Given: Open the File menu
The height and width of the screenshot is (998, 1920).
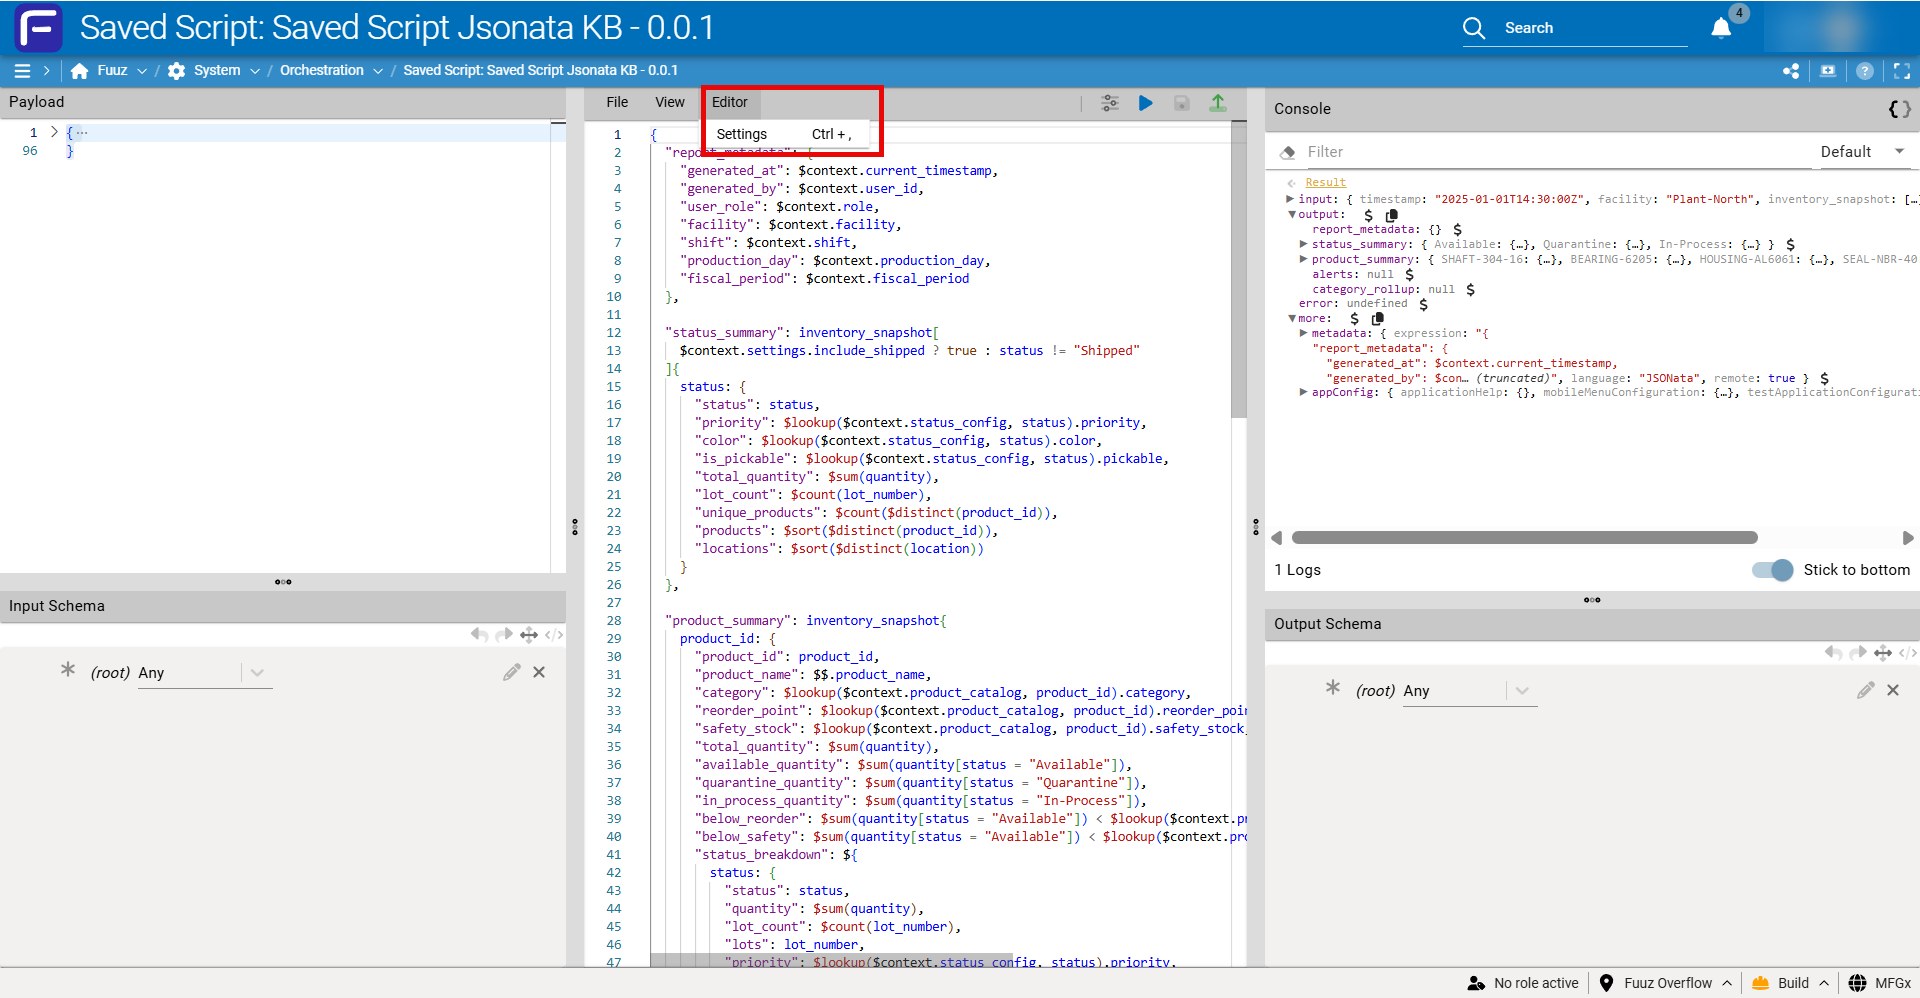Looking at the screenshot, I should 617,102.
